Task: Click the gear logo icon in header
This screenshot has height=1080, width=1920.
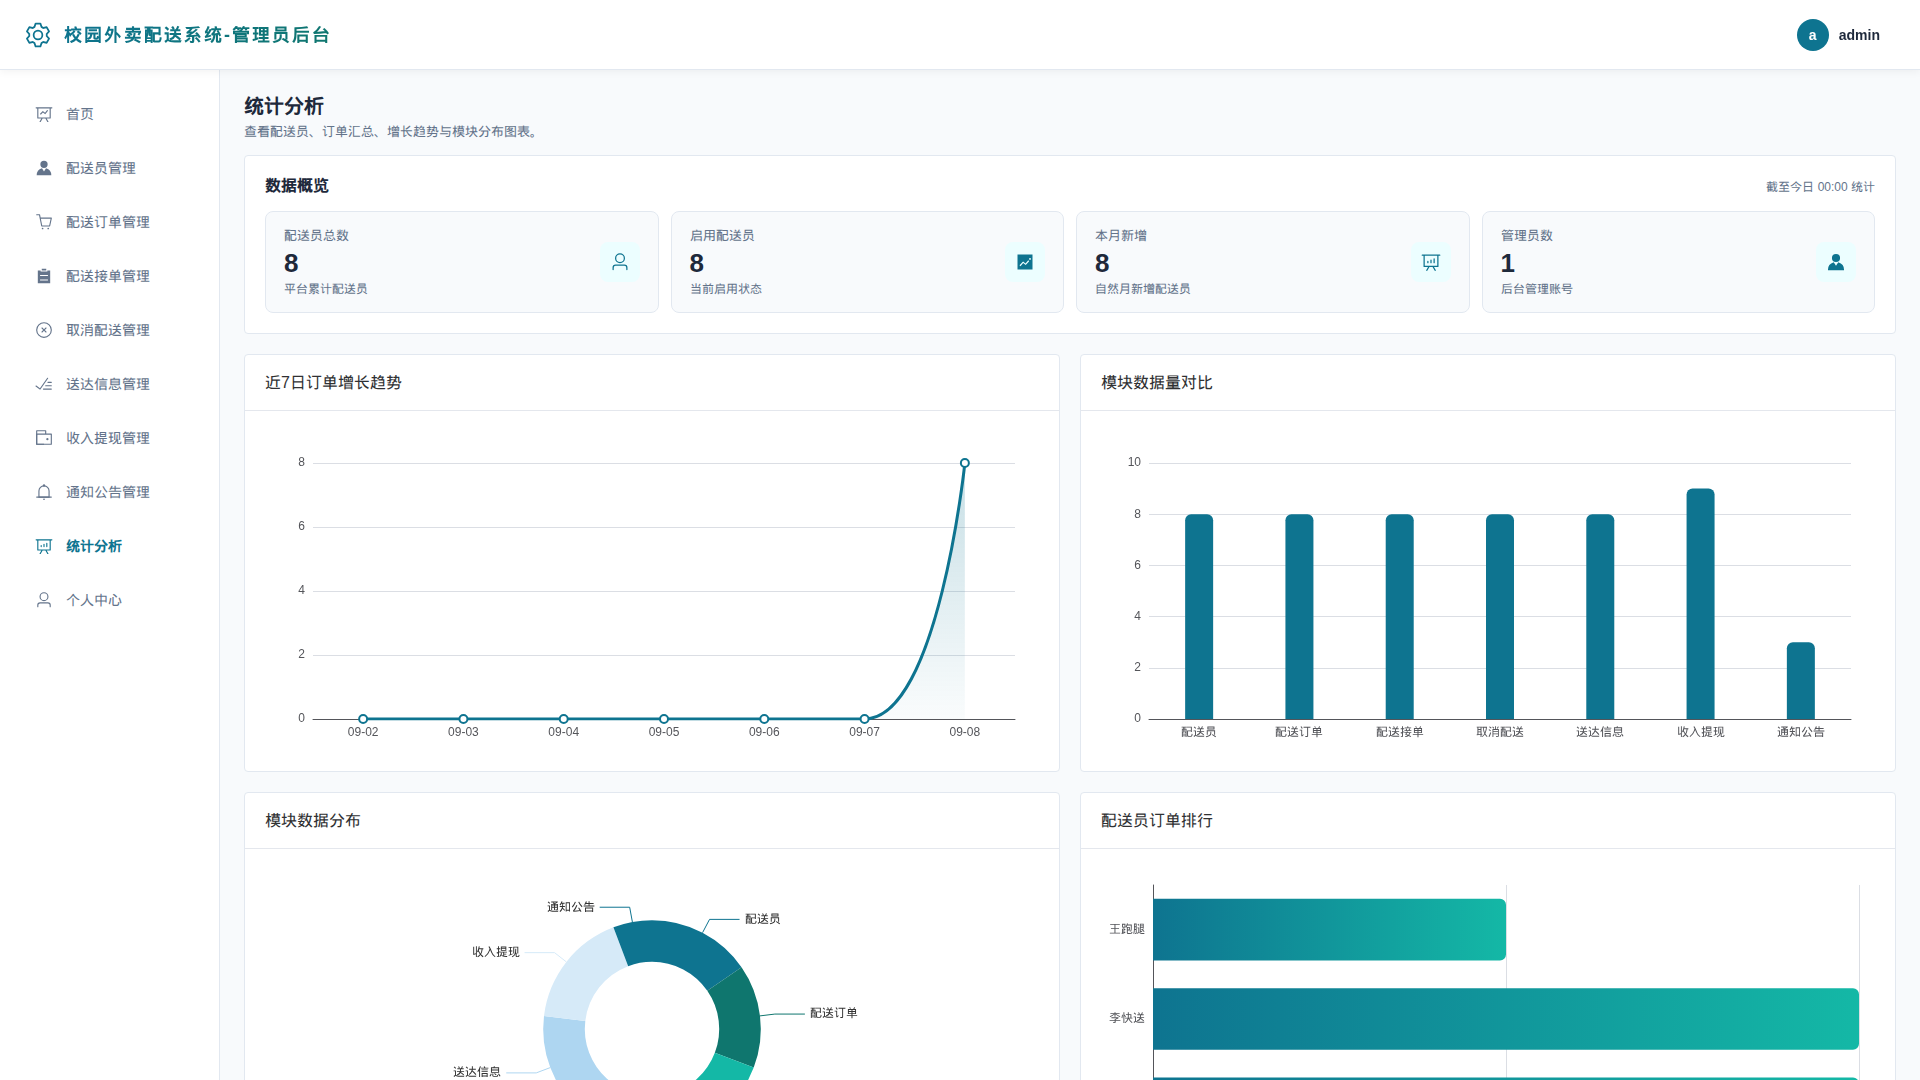Action: tap(38, 35)
